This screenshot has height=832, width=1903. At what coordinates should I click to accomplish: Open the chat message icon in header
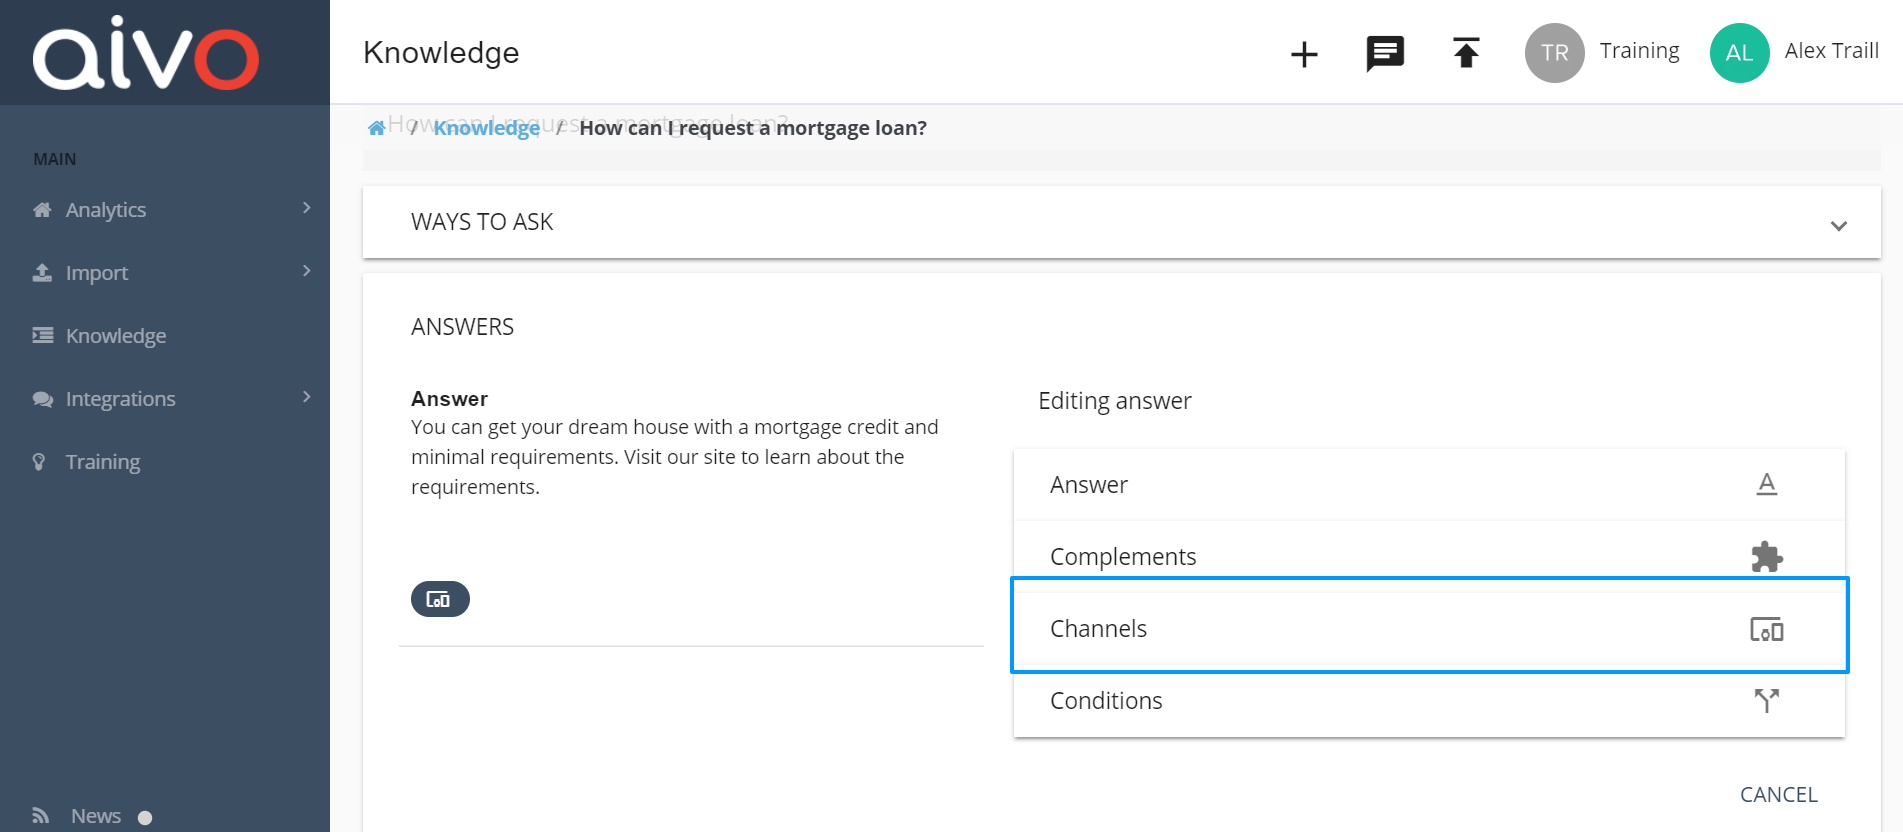click(1385, 53)
